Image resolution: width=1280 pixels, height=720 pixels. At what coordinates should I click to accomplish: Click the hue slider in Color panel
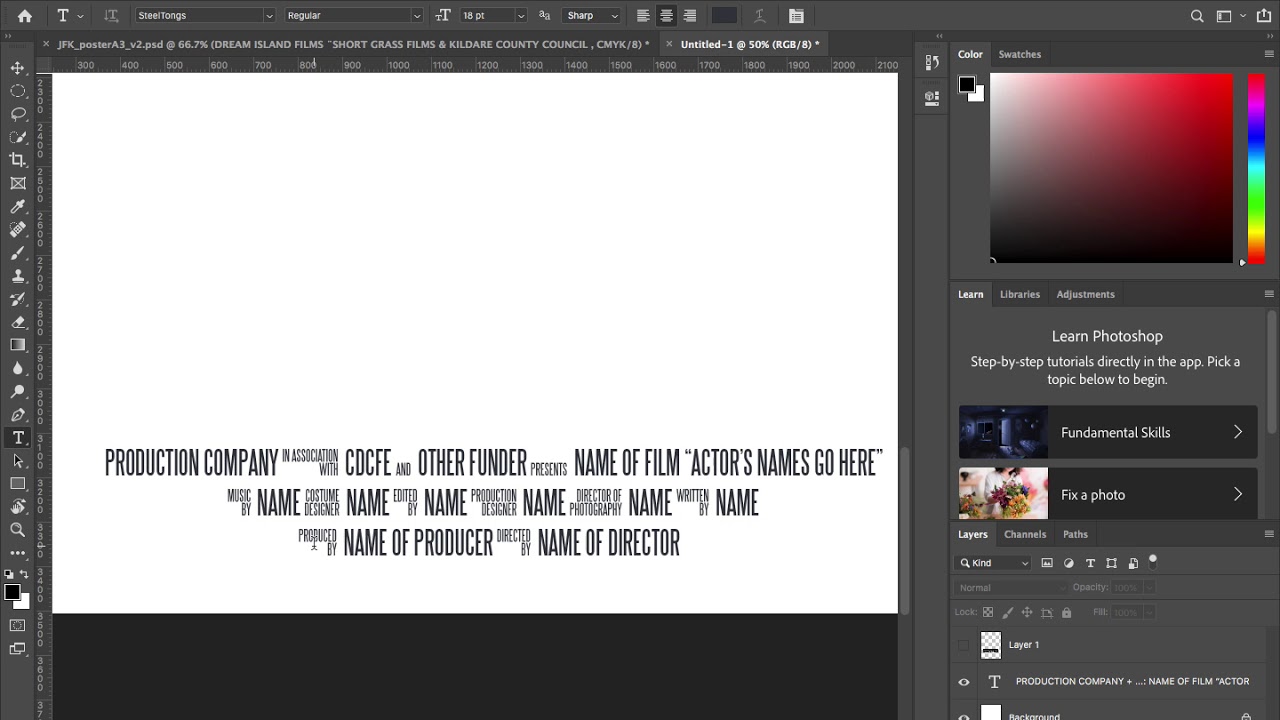(x=1256, y=169)
